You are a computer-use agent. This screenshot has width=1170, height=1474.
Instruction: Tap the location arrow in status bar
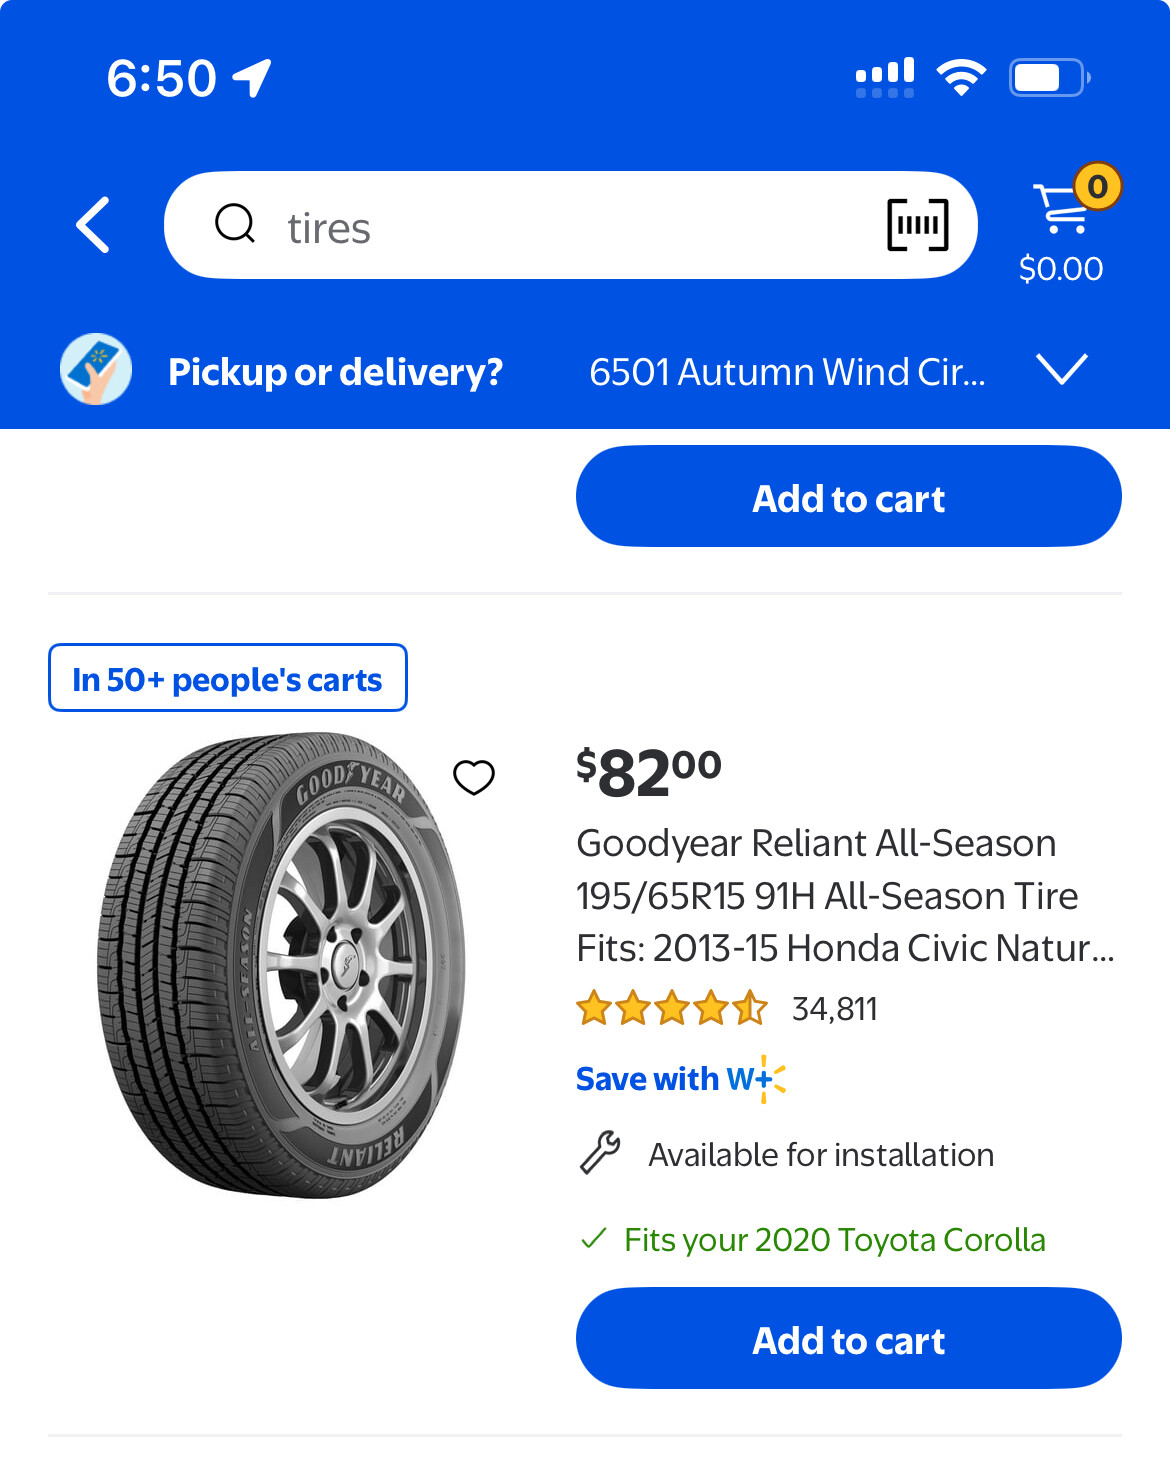point(253,78)
